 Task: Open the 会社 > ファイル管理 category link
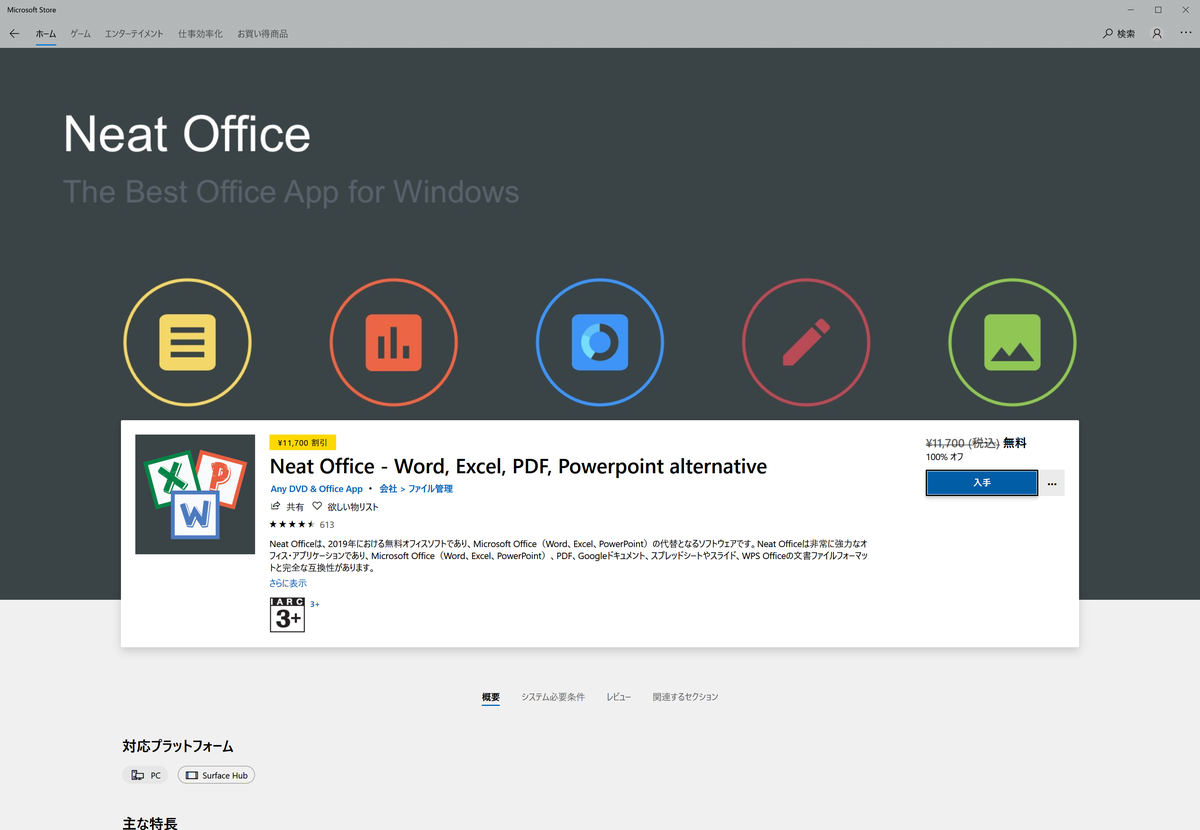point(416,489)
